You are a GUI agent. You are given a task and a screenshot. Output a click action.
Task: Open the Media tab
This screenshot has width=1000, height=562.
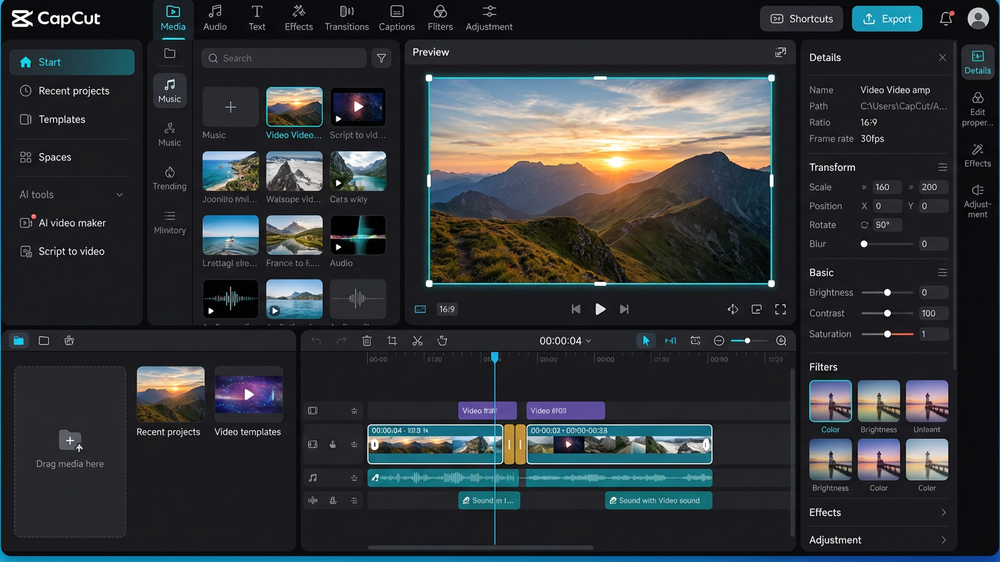[x=173, y=18]
